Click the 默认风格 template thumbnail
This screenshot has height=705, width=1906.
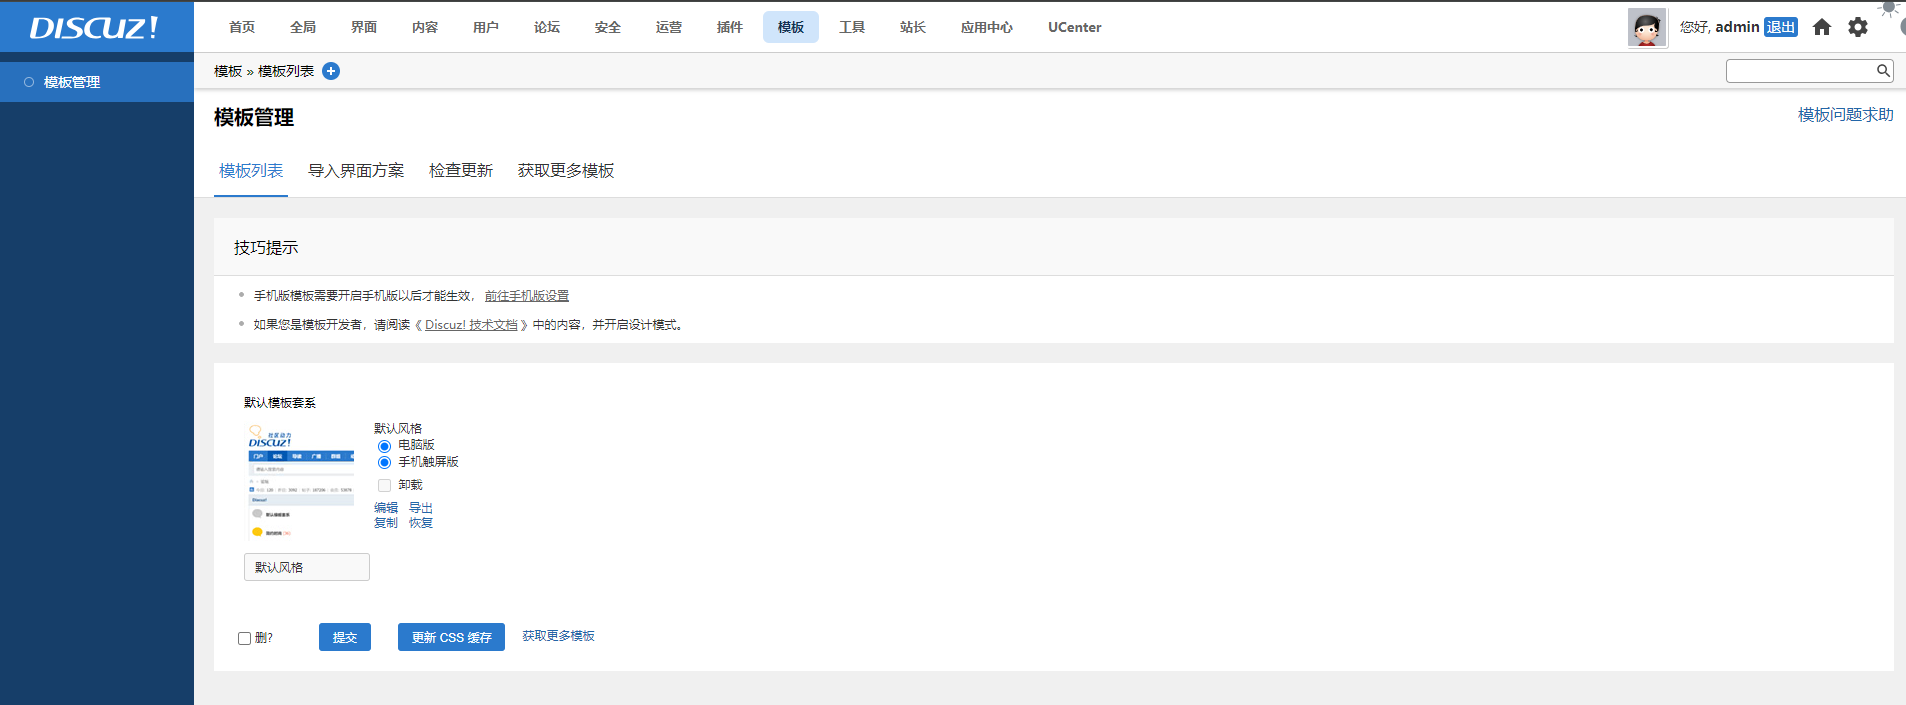(300, 481)
